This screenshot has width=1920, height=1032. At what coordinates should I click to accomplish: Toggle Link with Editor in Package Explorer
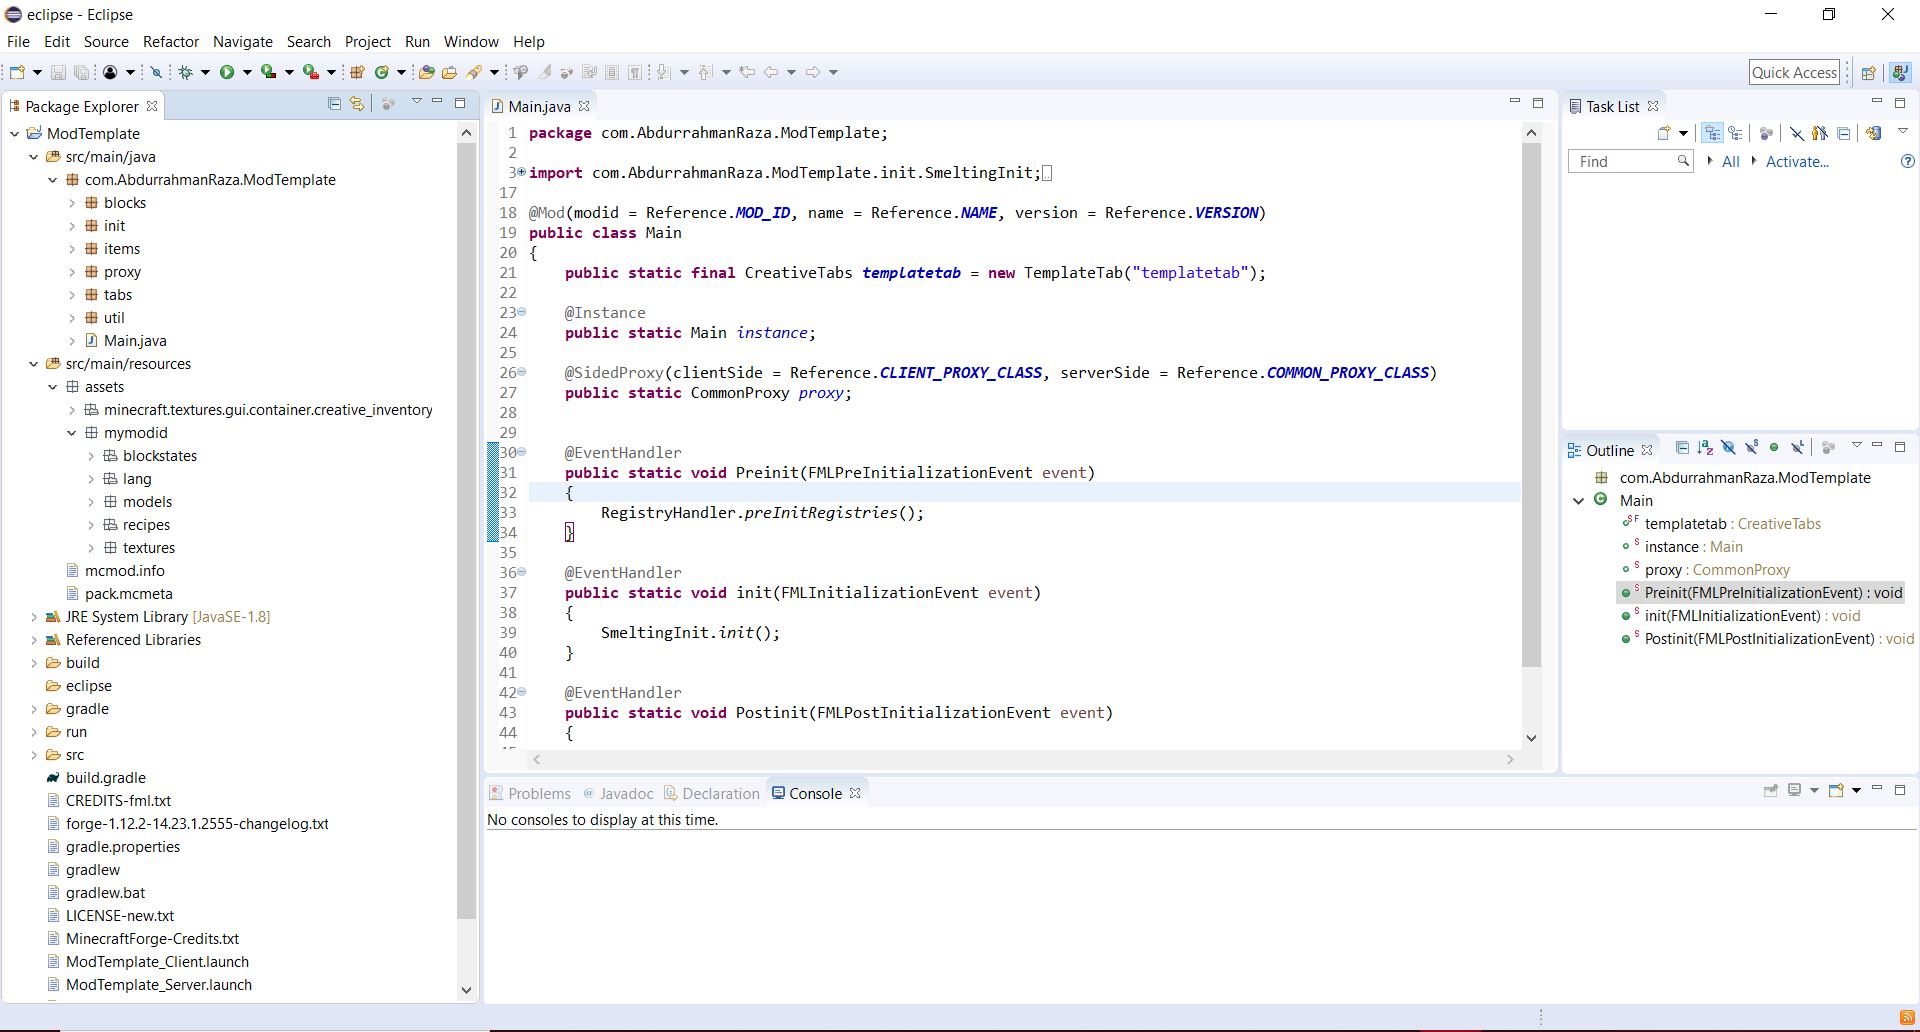click(x=357, y=104)
